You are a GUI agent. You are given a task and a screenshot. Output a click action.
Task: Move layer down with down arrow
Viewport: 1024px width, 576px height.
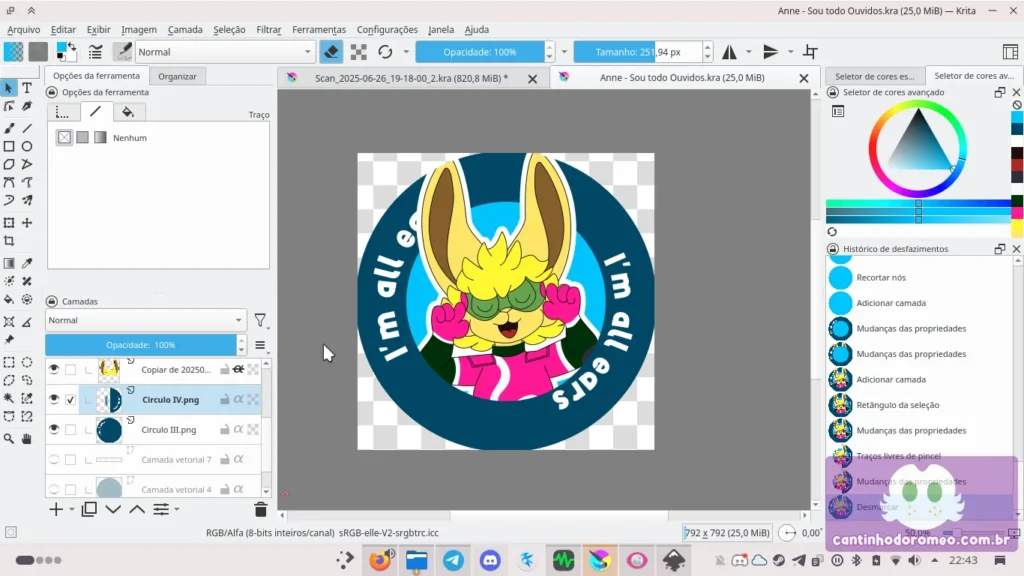point(113,509)
